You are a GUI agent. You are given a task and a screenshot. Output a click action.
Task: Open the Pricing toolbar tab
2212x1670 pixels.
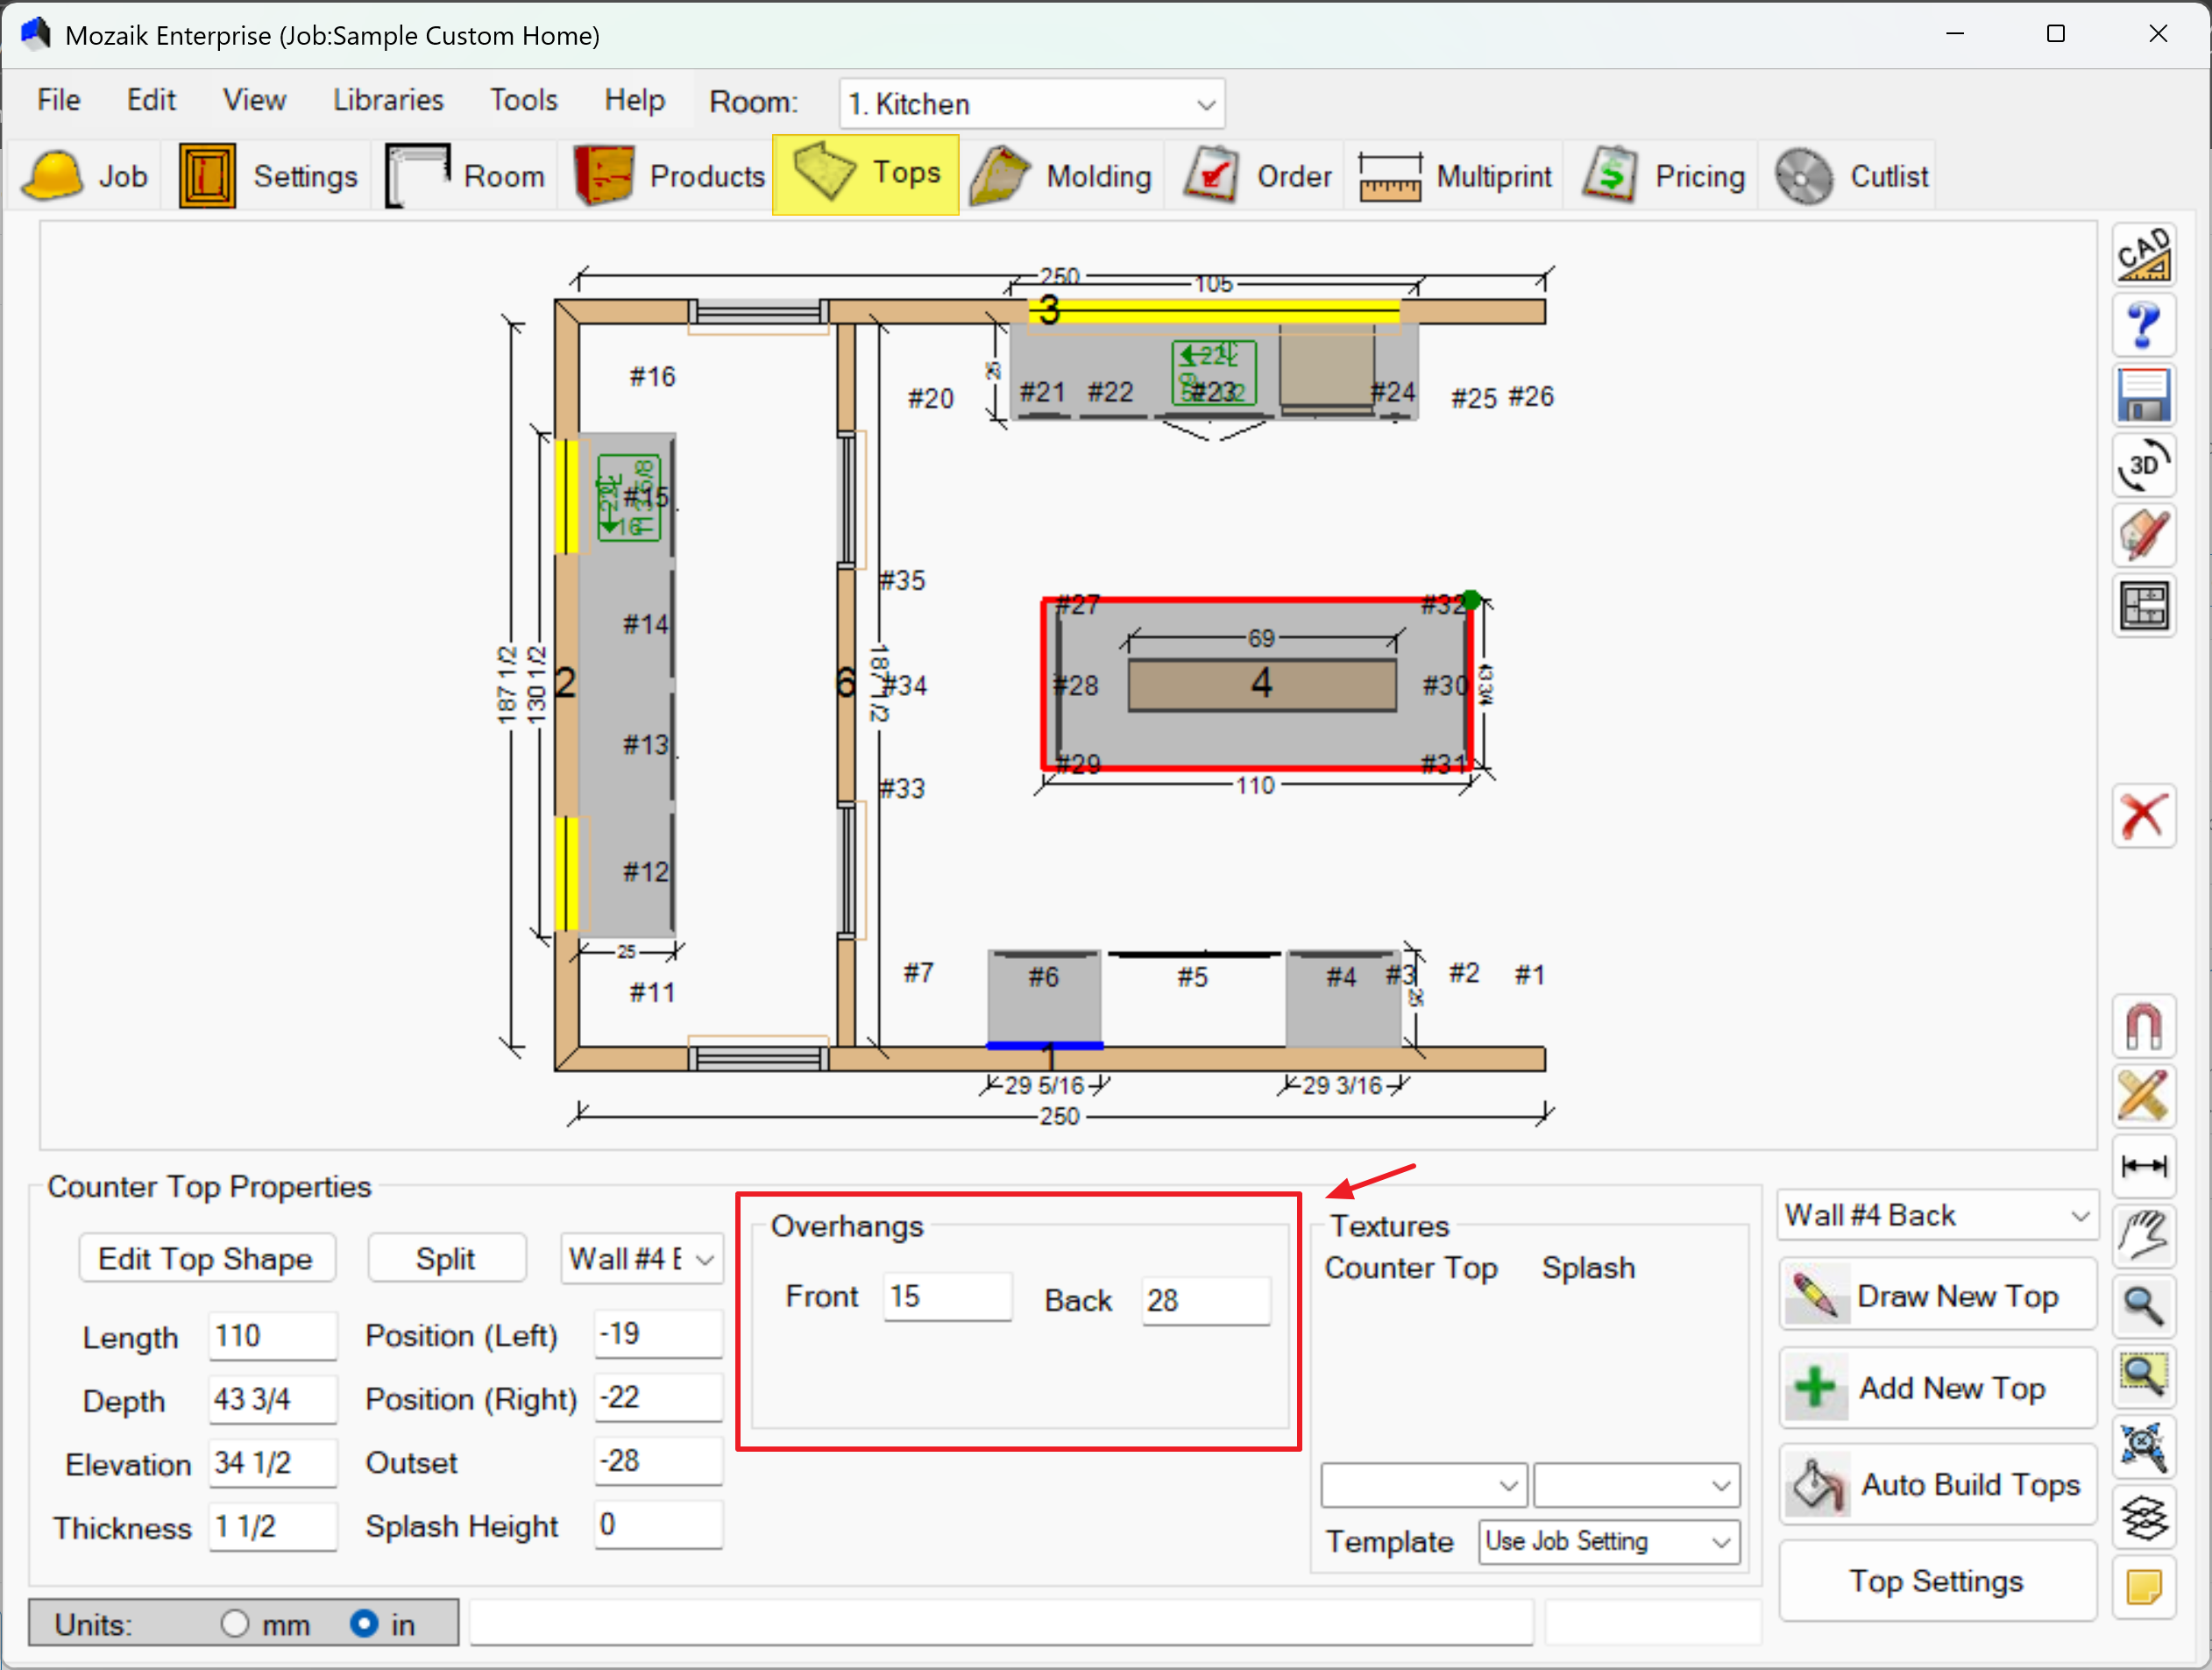[1664, 176]
